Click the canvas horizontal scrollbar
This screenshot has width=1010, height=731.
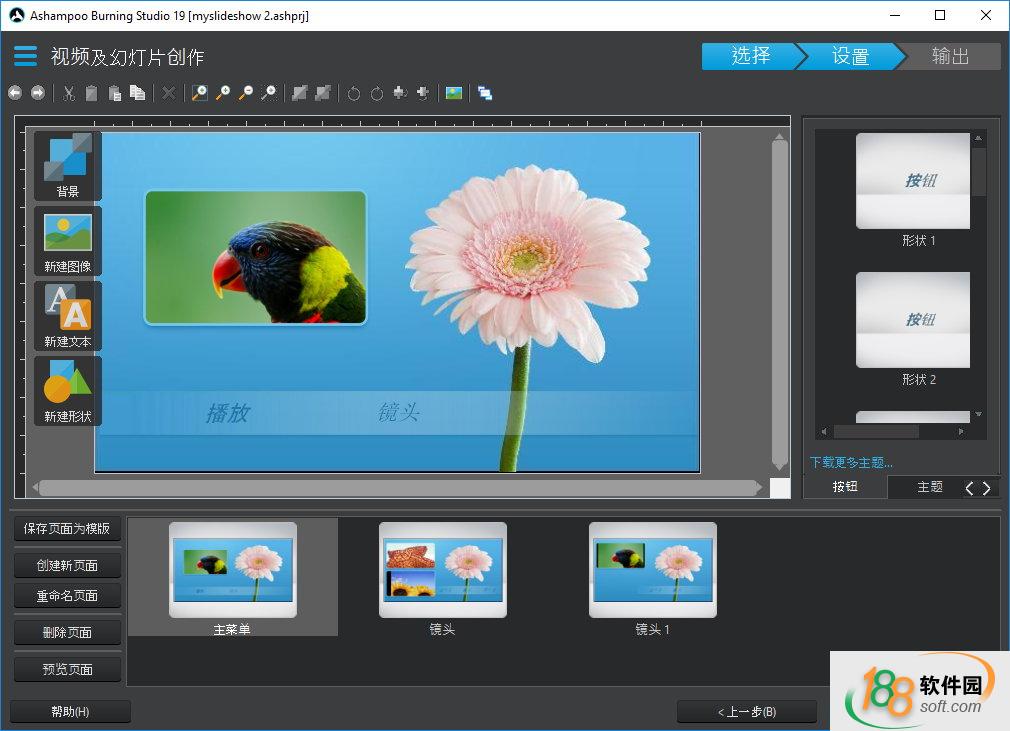[x=400, y=488]
